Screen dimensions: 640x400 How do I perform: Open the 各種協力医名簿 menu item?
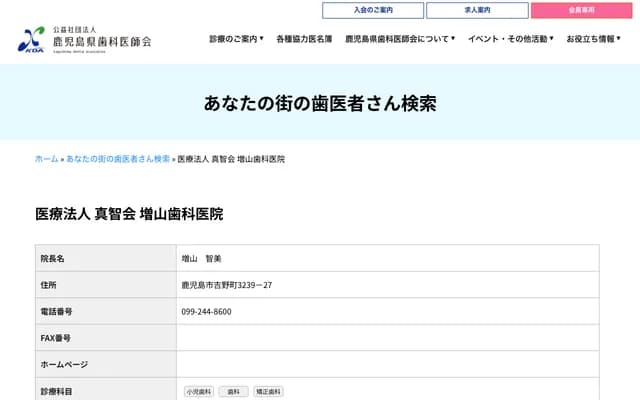[304, 39]
